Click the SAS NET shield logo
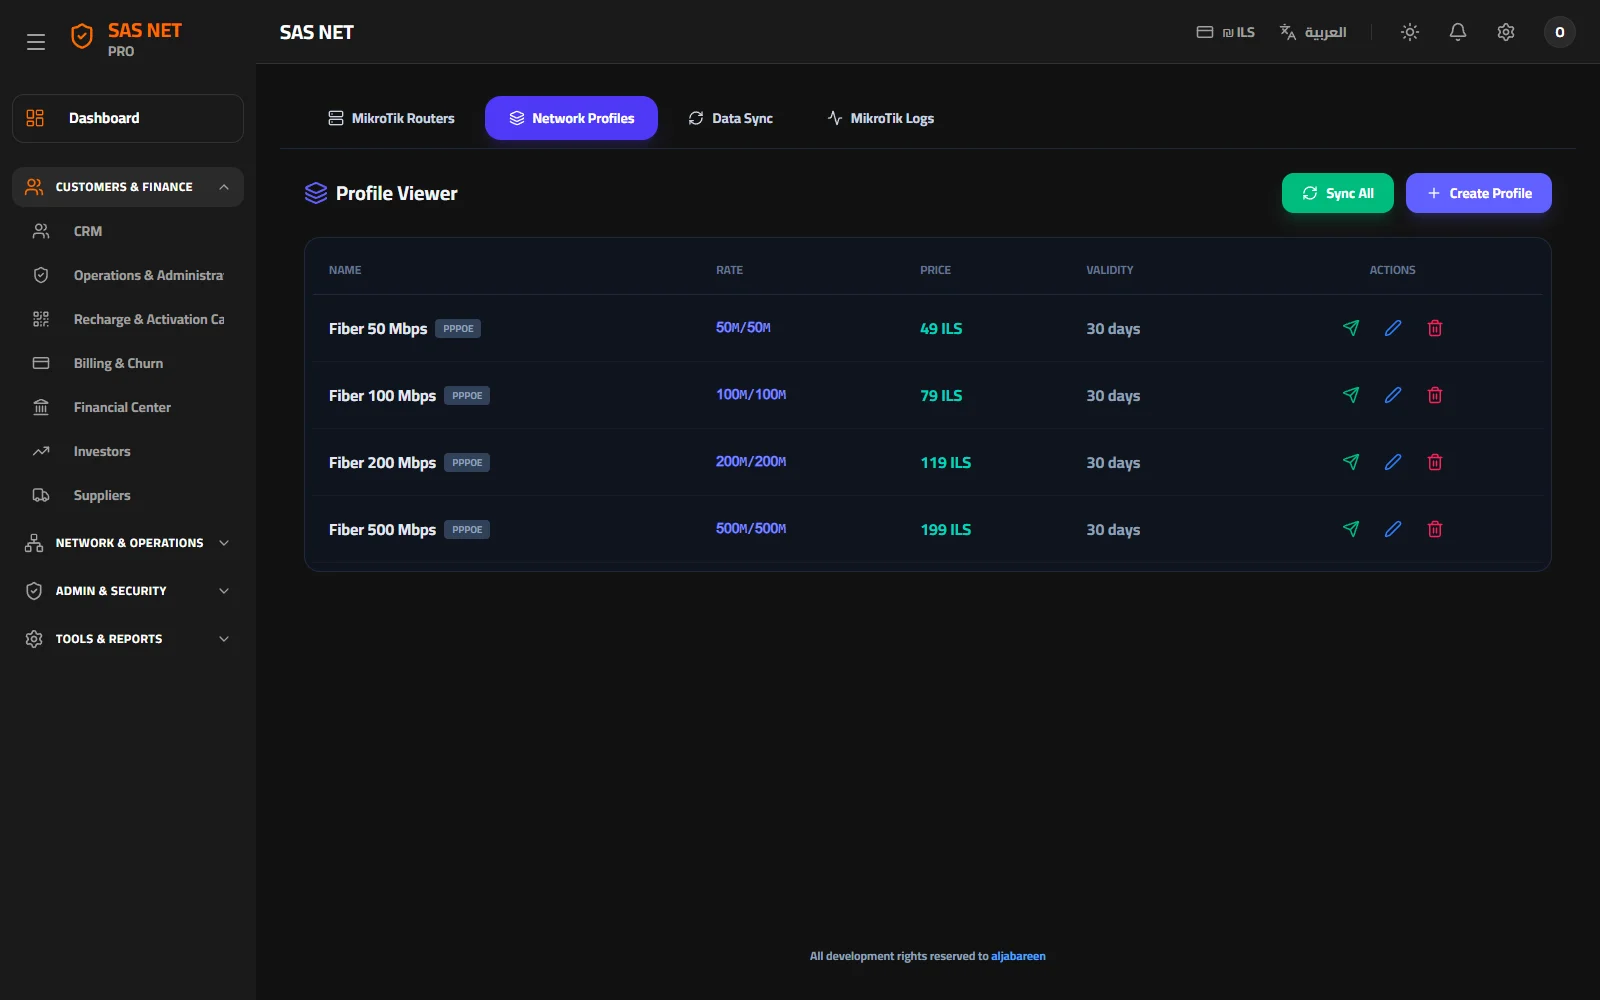 click(82, 37)
